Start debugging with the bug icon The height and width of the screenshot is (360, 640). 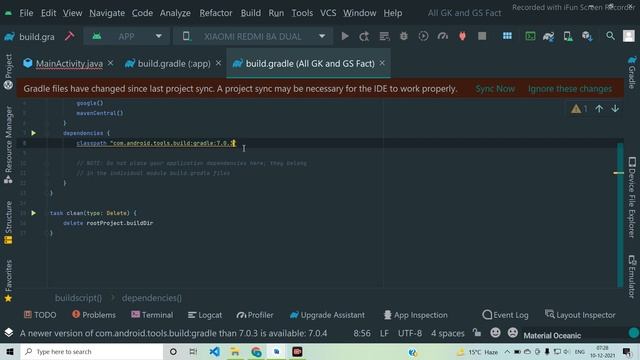tap(404, 36)
